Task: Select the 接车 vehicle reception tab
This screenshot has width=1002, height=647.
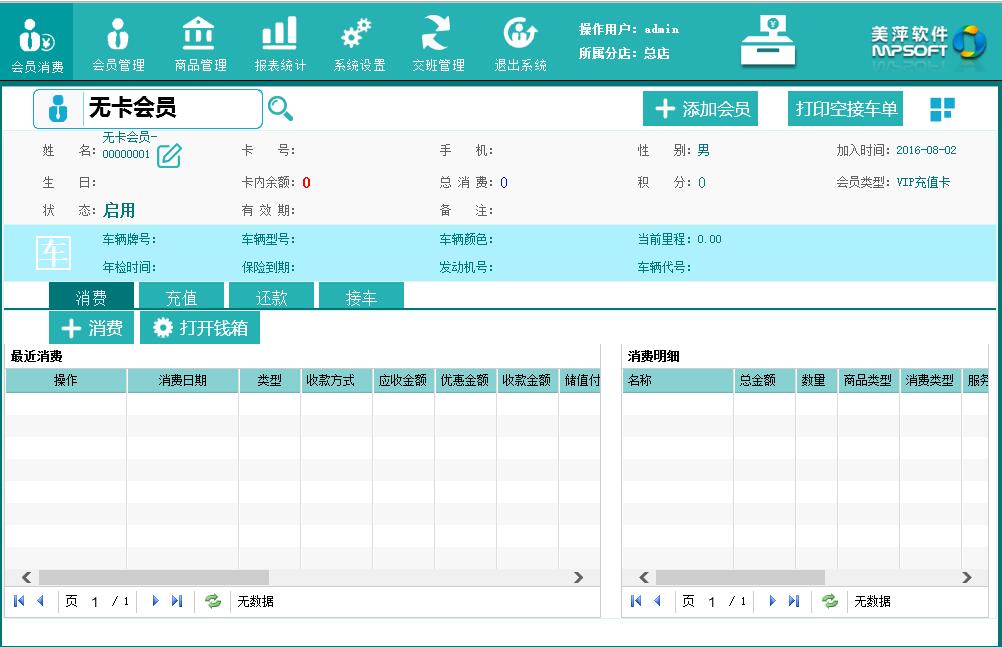Action: [361, 297]
